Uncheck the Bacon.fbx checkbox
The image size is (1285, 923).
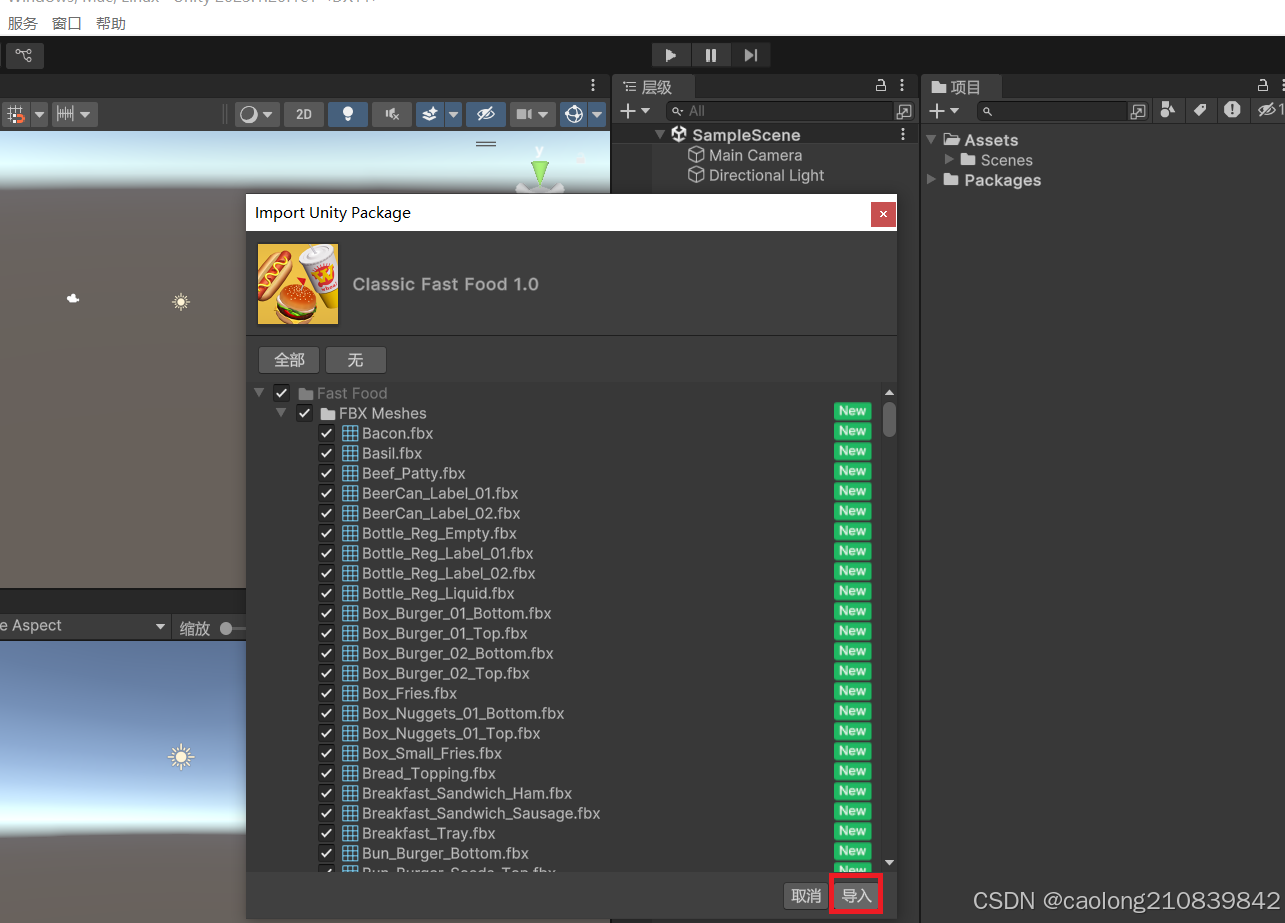coord(326,433)
